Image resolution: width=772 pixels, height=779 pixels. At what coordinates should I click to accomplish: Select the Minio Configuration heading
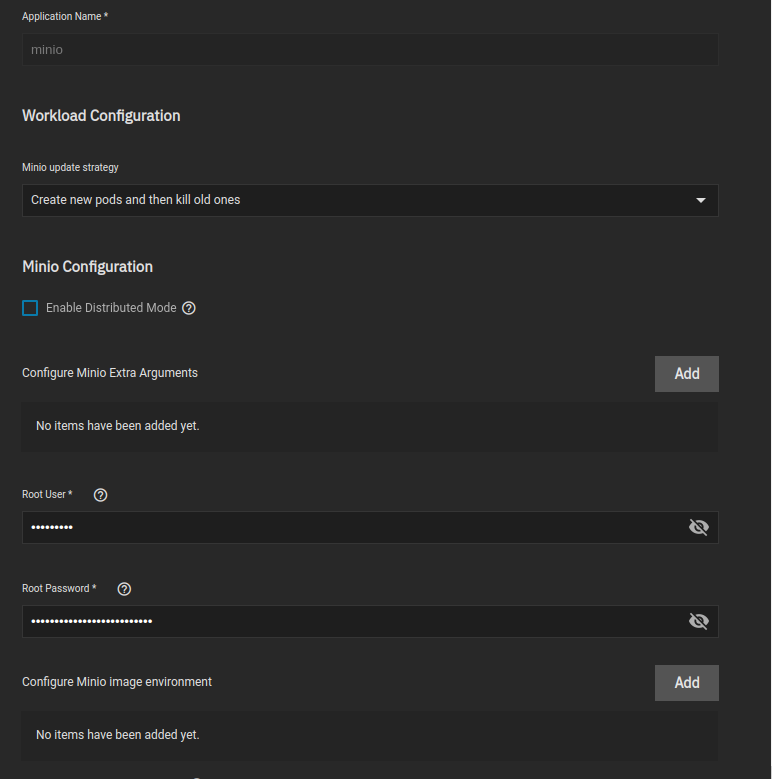coord(87,267)
